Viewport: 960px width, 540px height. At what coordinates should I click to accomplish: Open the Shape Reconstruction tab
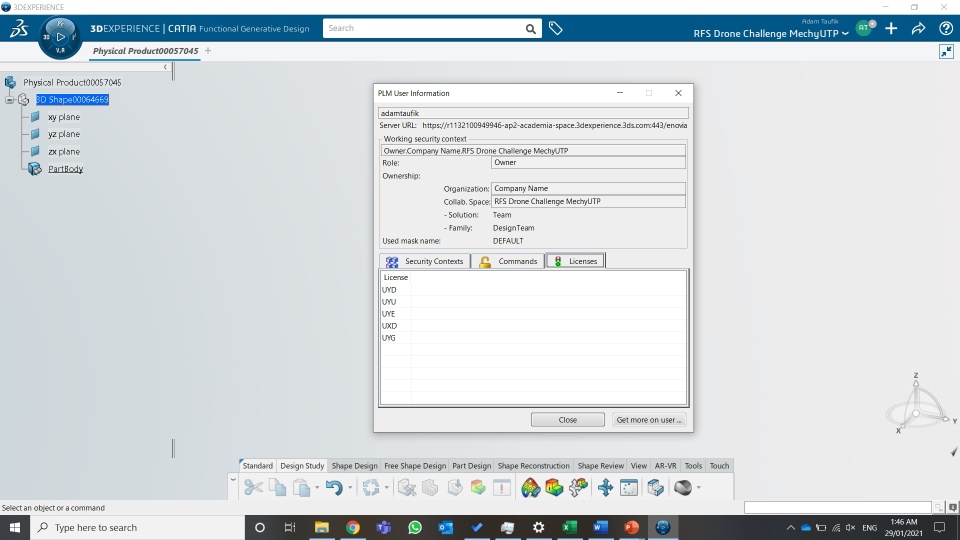coord(533,466)
